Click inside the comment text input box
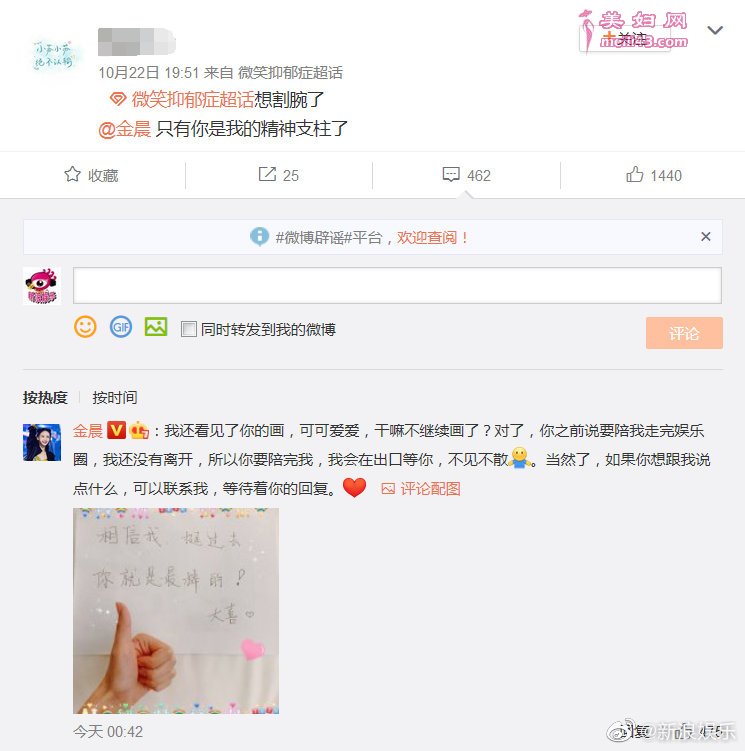Viewport: 745px width, 751px height. [397, 285]
